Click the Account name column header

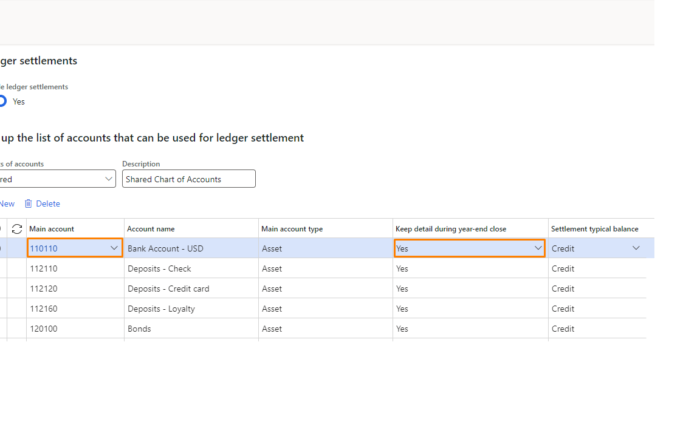coord(151,229)
